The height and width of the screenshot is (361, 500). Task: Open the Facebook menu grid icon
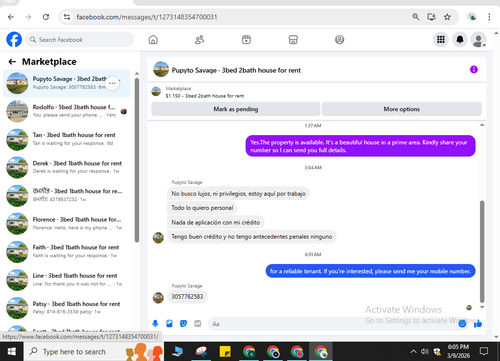(x=441, y=40)
